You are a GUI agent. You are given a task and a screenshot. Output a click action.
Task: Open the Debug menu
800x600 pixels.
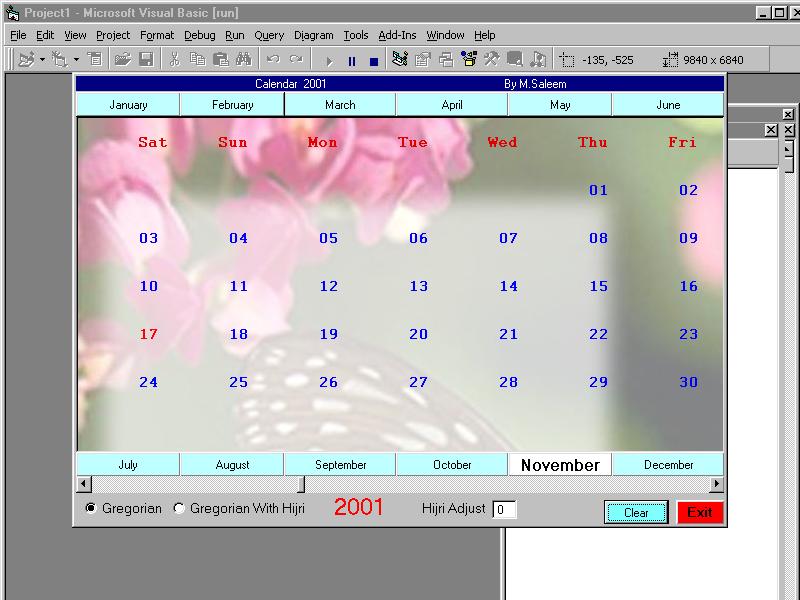[199, 35]
